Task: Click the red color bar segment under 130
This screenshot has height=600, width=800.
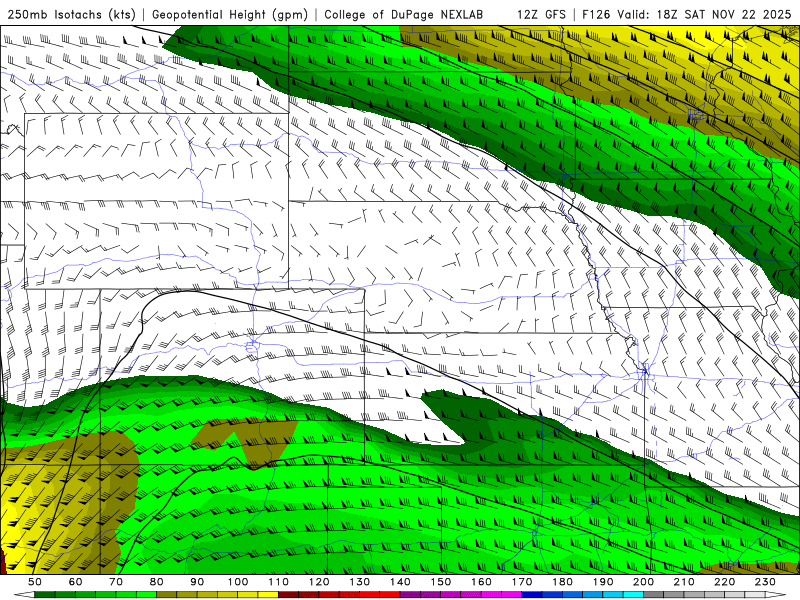Action: [370, 595]
